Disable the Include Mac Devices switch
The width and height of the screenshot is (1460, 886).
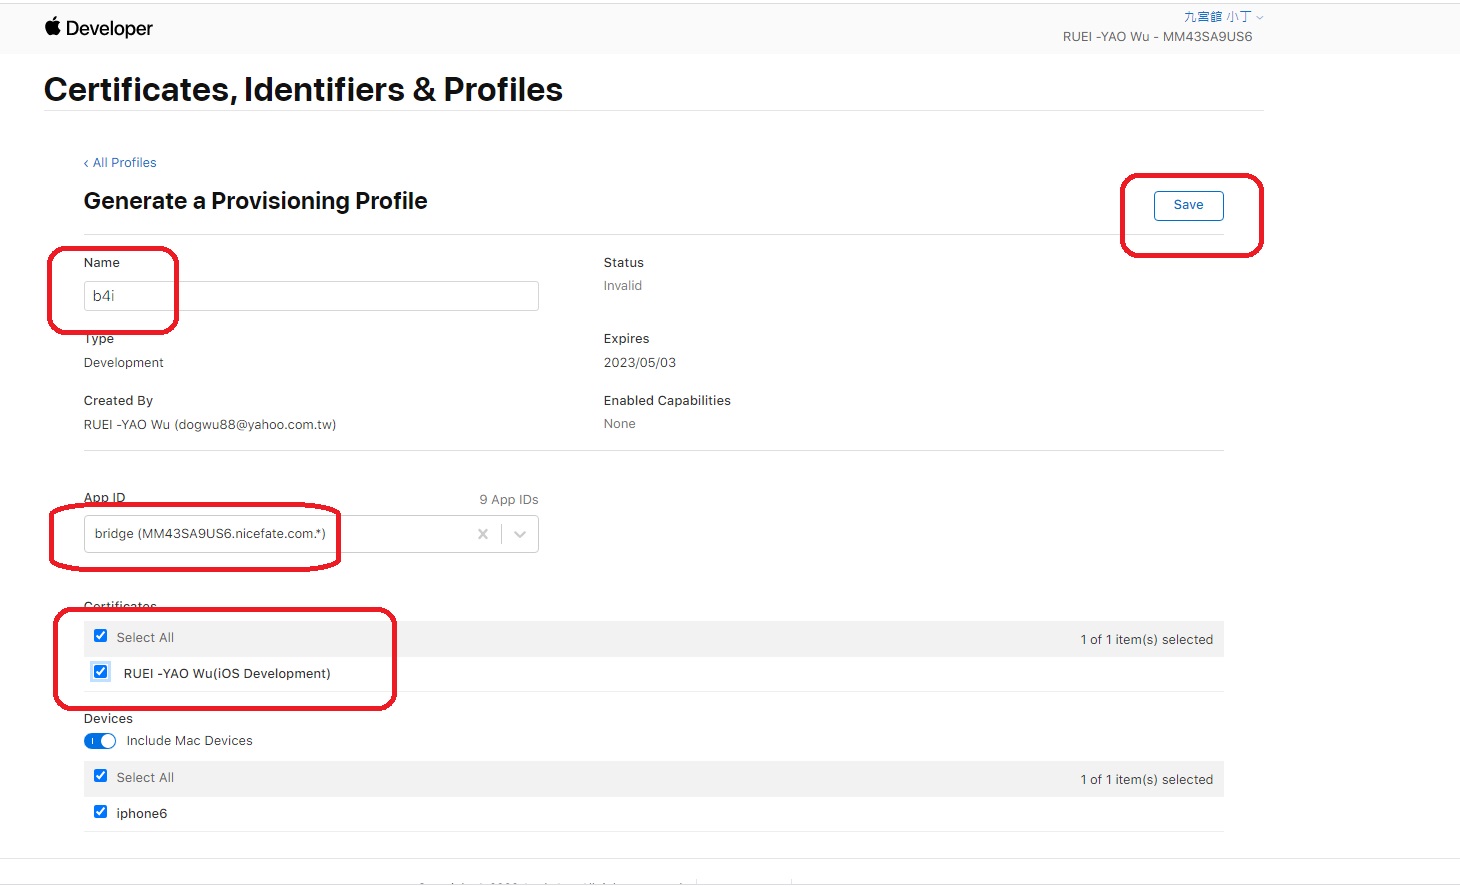click(x=100, y=741)
